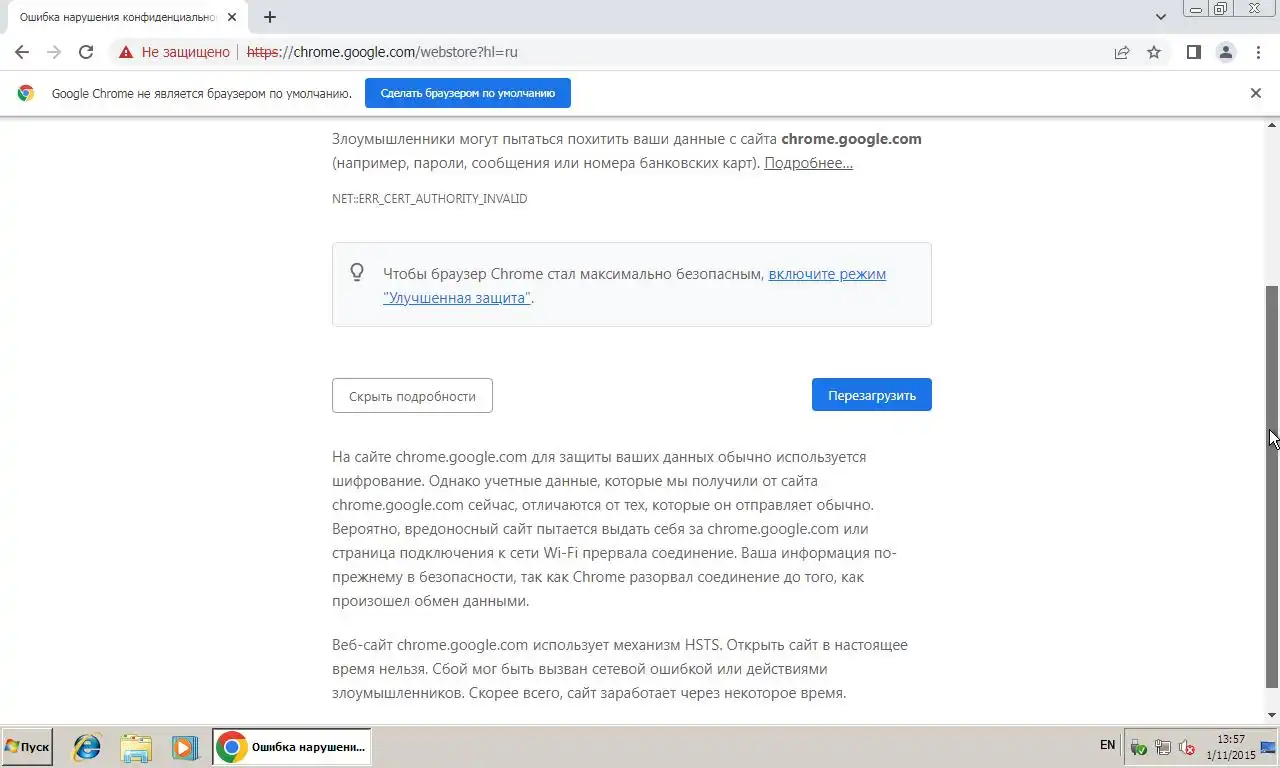Open the red 'Не защищено' security warning
The height and width of the screenshot is (768, 1280).
pos(174,52)
